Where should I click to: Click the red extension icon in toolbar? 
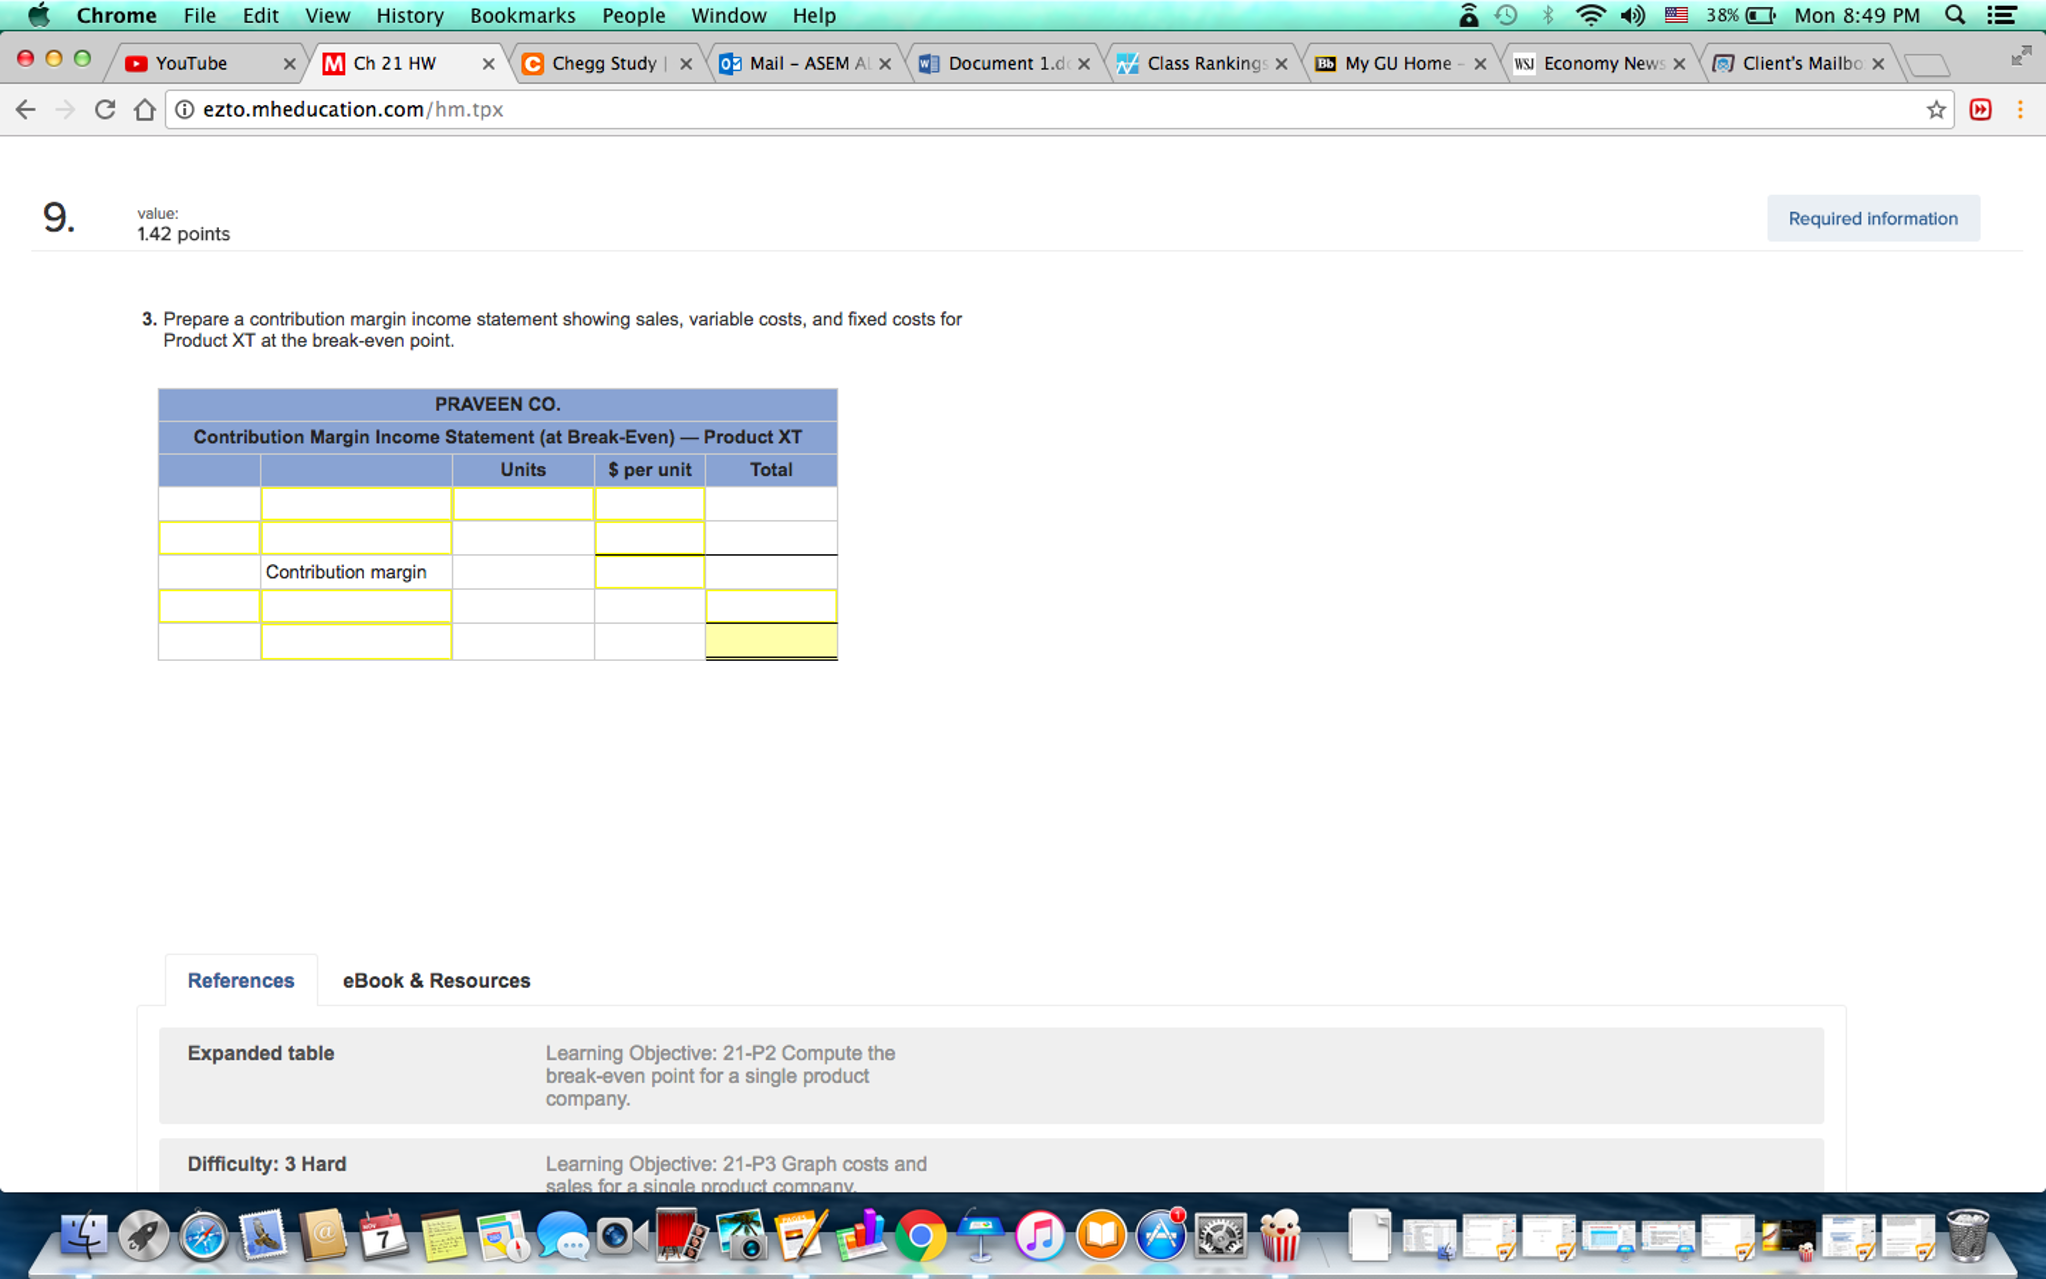[1980, 110]
